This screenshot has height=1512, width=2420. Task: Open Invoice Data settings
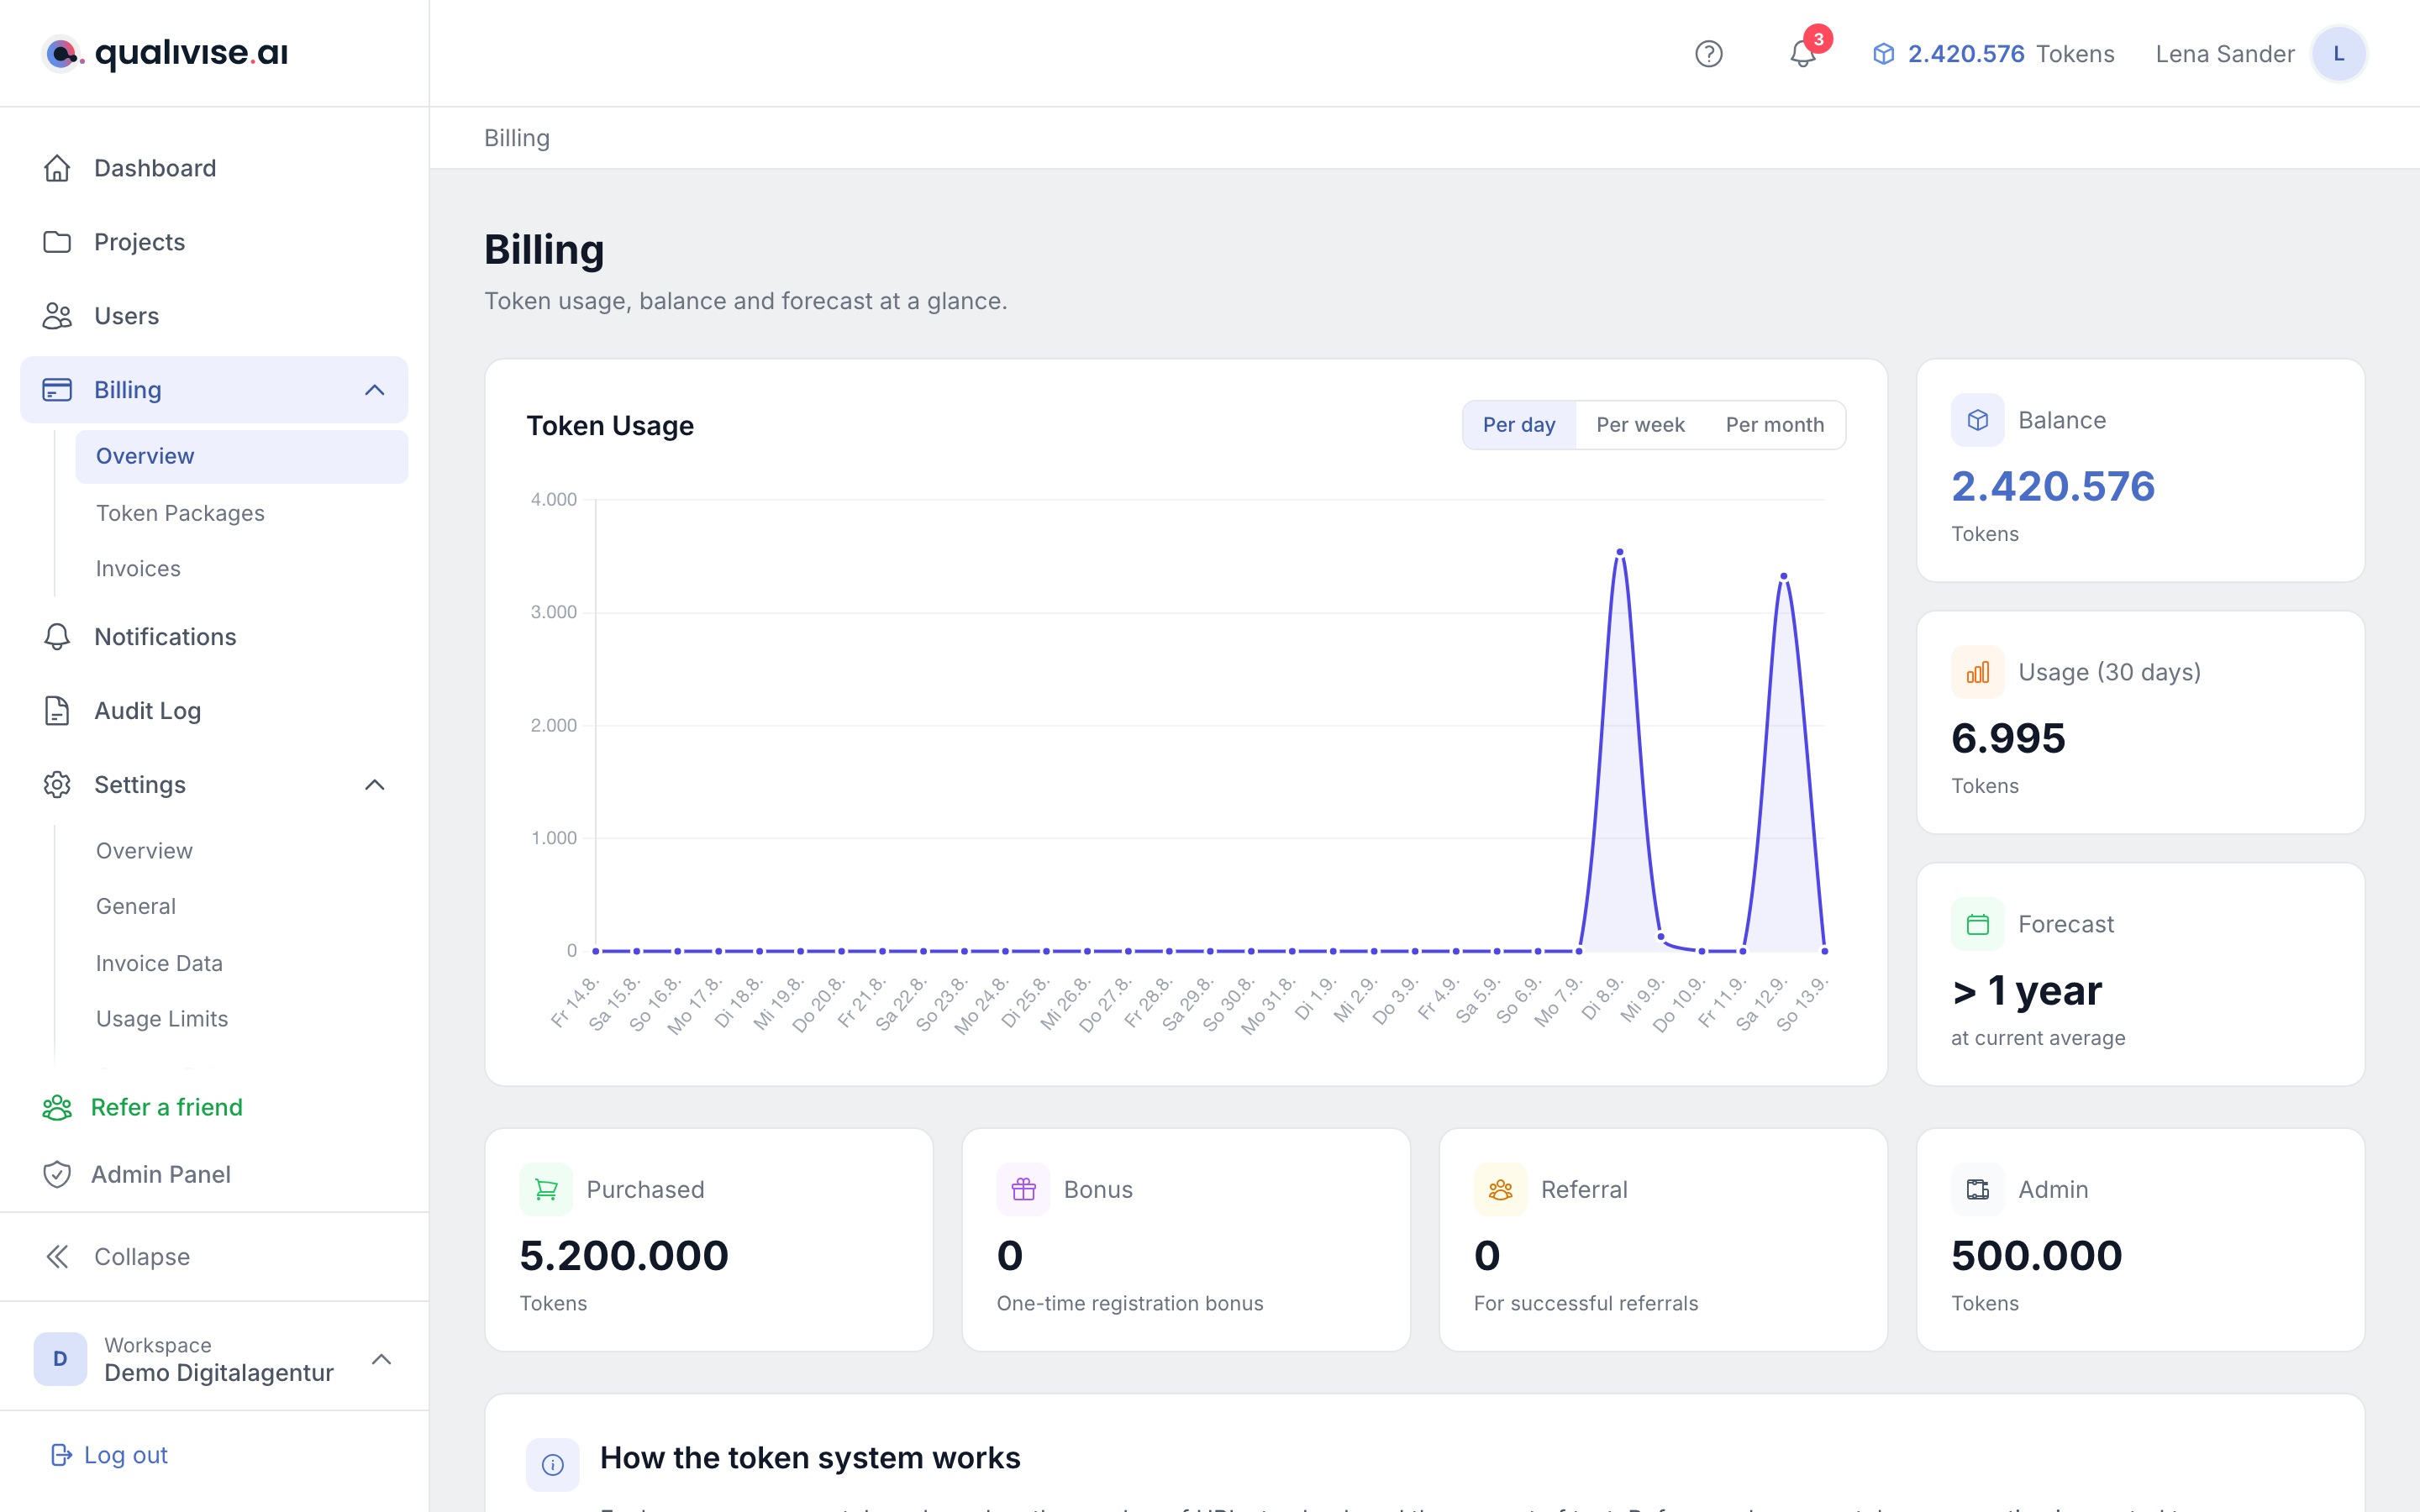(x=159, y=963)
